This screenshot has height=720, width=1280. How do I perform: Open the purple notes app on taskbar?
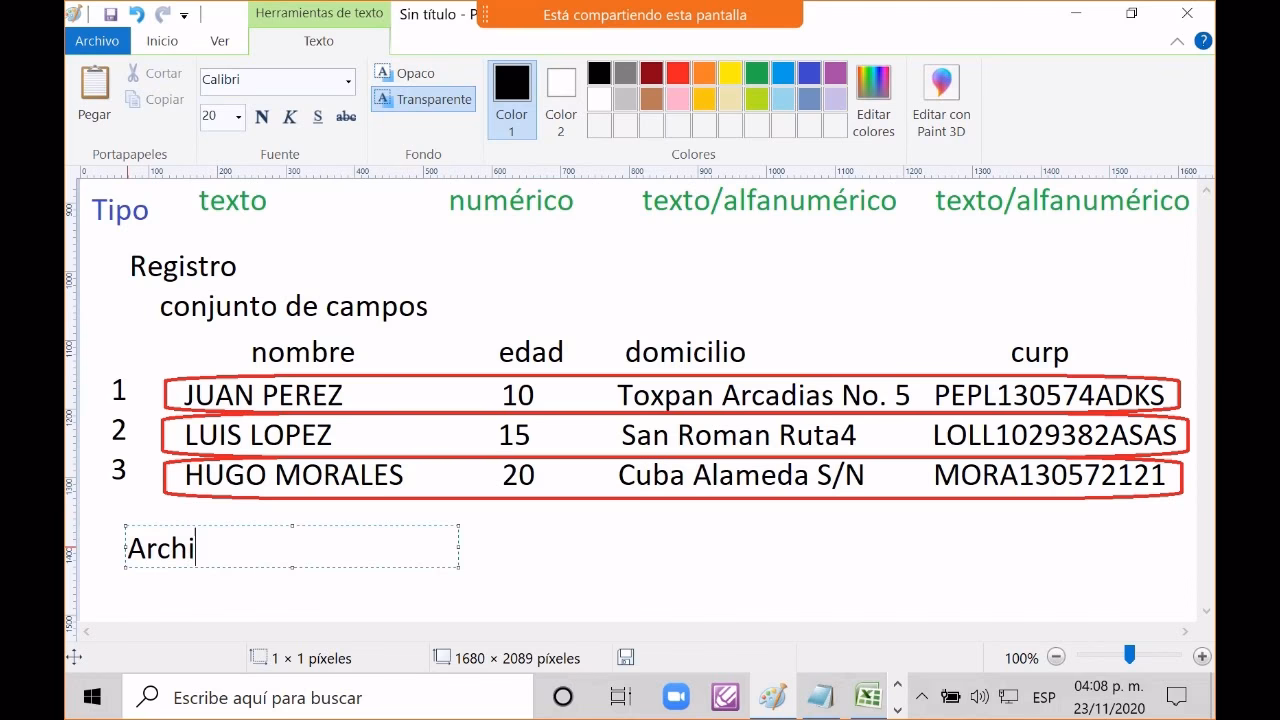point(725,697)
